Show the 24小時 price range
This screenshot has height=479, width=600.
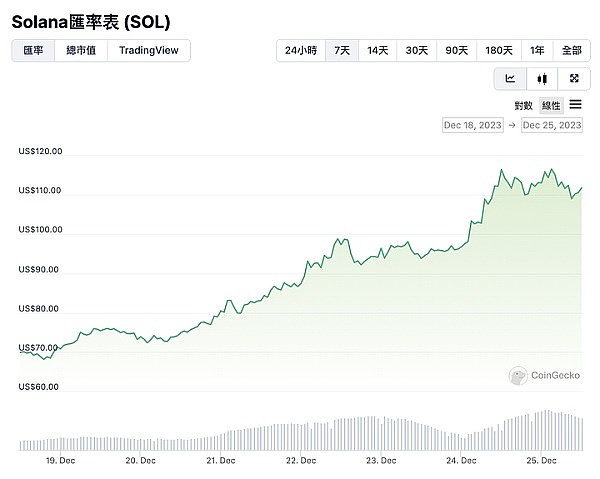pyautogui.click(x=300, y=50)
